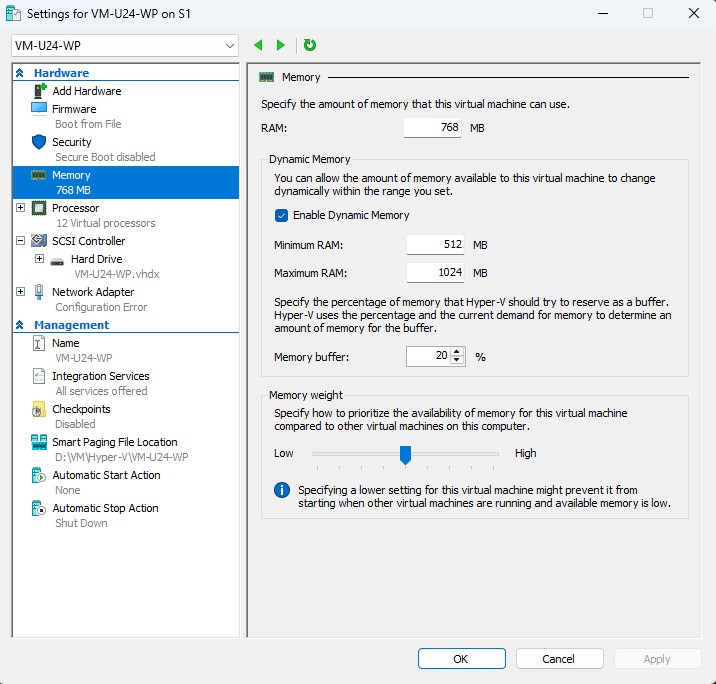Click the green back navigation arrow
Viewport: 716px width, 684px height.
tap(259, 45)
